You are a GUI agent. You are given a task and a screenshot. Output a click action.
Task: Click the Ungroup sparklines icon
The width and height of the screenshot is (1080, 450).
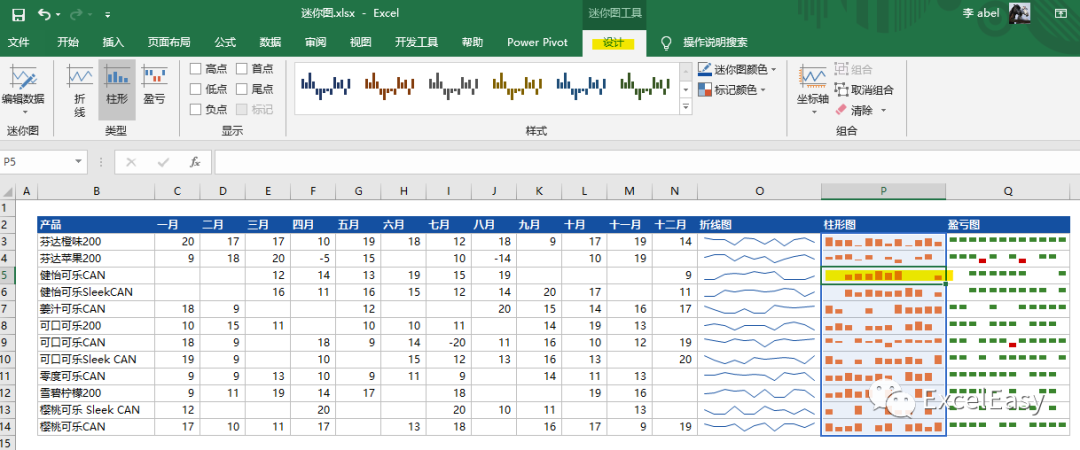840,90
